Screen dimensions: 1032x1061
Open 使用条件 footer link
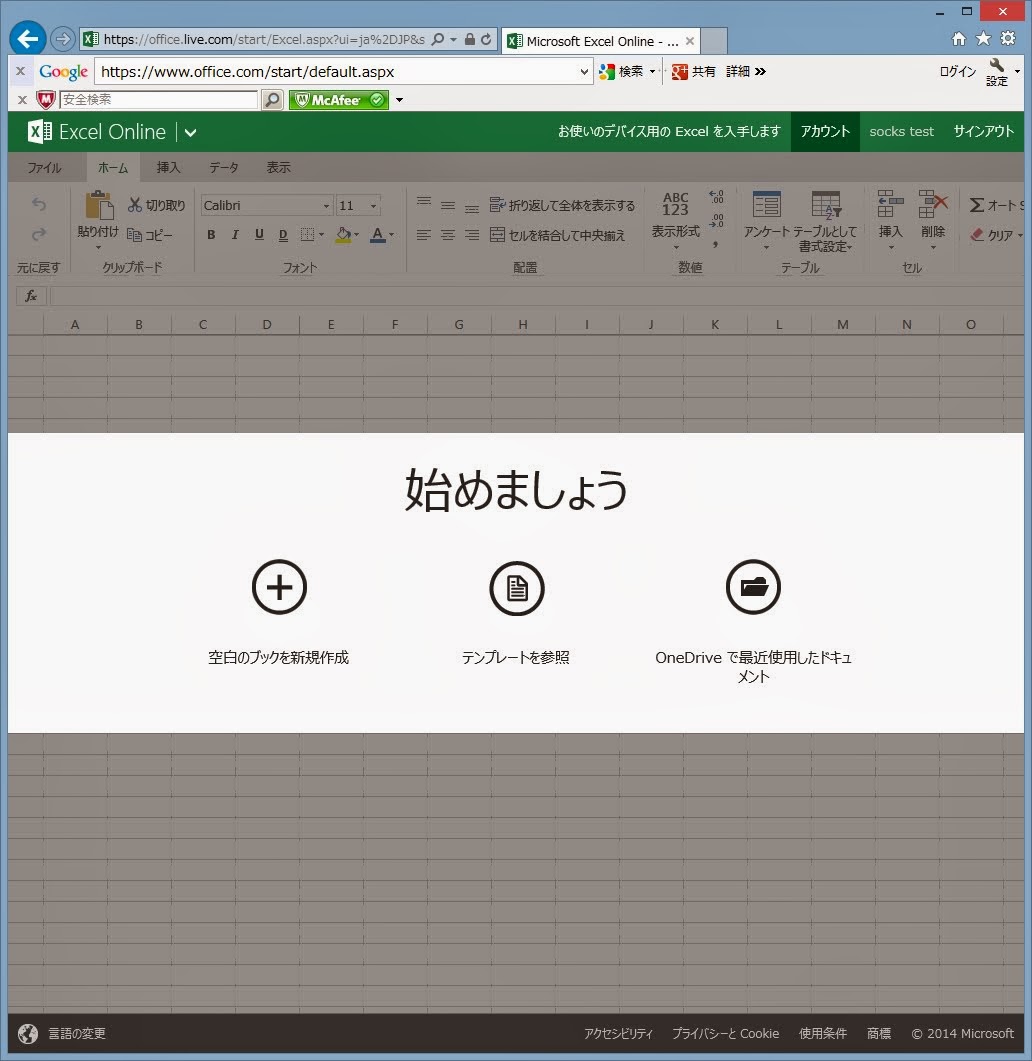tap(823, 1033)
